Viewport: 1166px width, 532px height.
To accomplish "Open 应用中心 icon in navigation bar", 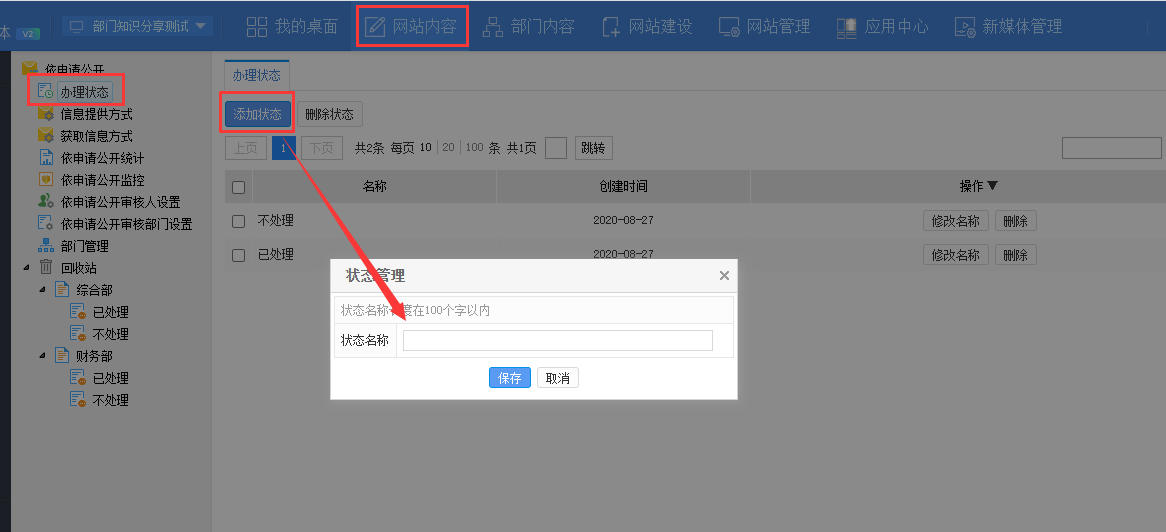I will coord(847,27).
